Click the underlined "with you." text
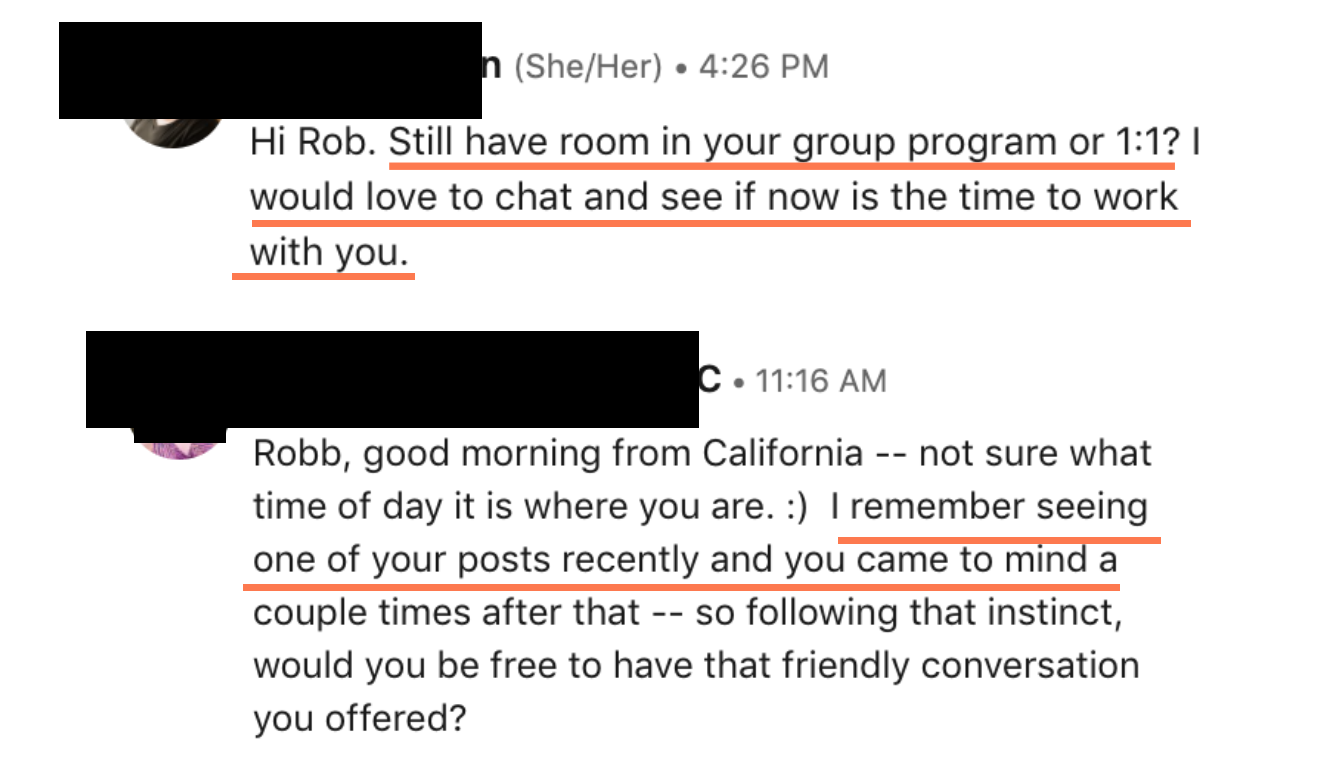The width and height of the screenshot is (1318, 766). (329, 252)
